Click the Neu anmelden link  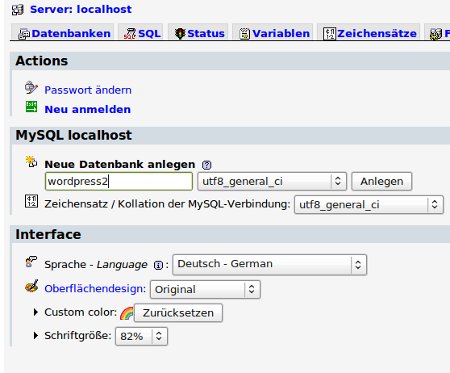tap(87, 109)
